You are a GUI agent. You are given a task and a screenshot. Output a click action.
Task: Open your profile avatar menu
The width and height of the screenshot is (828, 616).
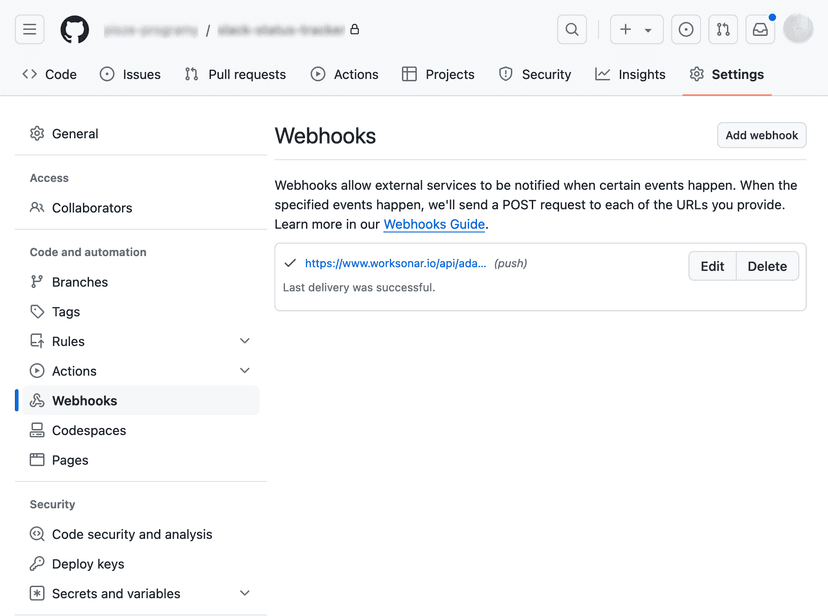pos(797,29)
